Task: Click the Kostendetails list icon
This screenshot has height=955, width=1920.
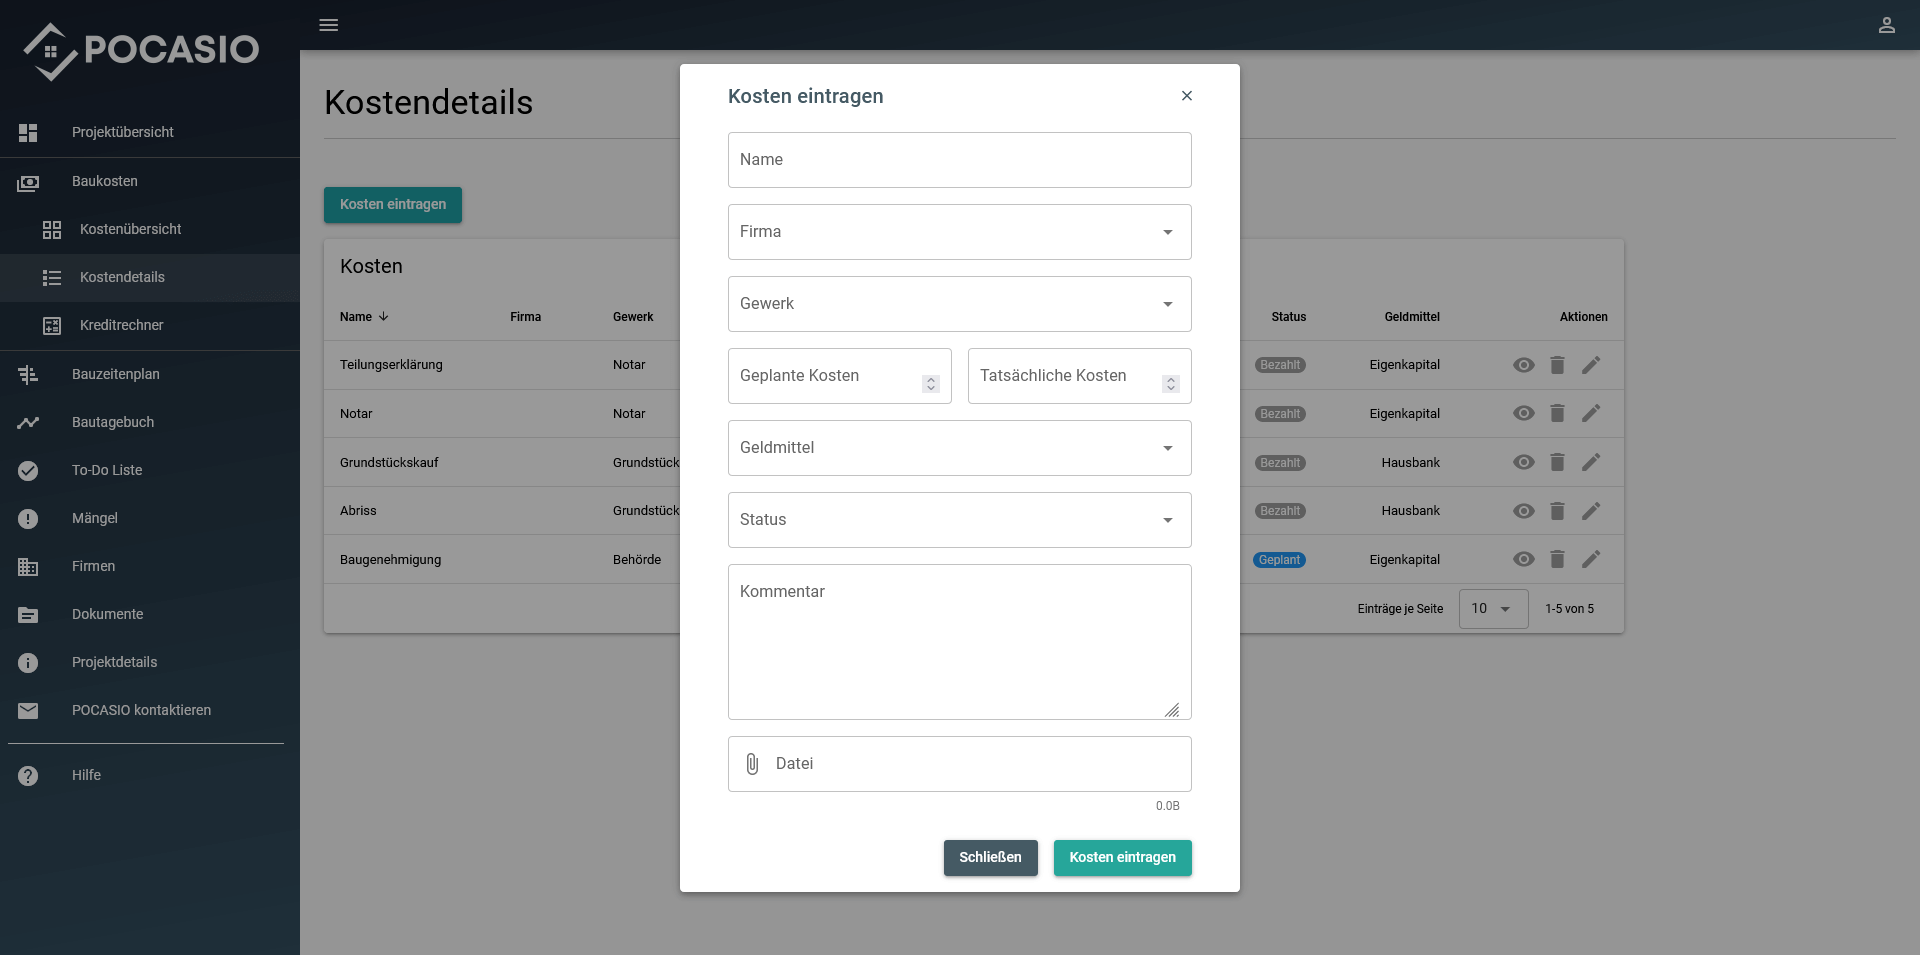Action: click(x=52, y=278)
